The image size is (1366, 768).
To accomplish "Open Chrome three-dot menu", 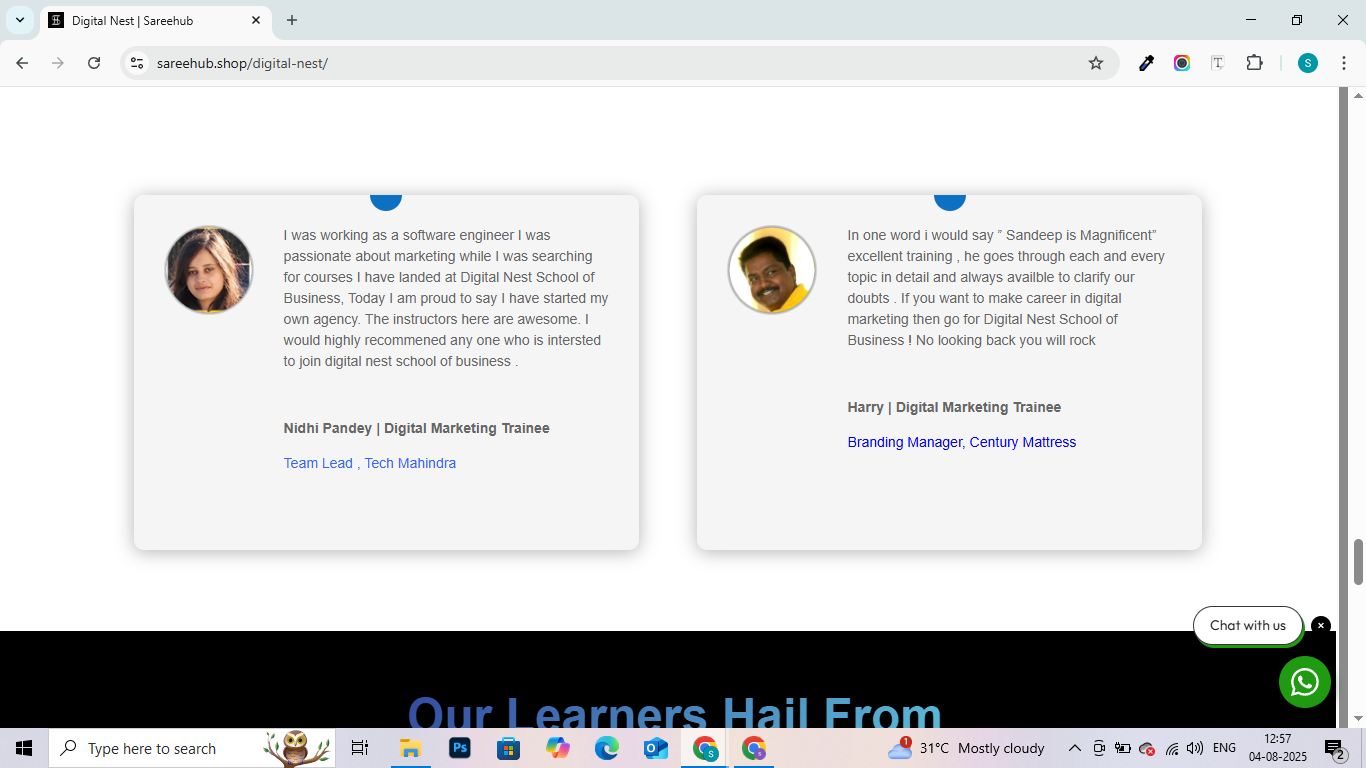I will point(1344,63).
